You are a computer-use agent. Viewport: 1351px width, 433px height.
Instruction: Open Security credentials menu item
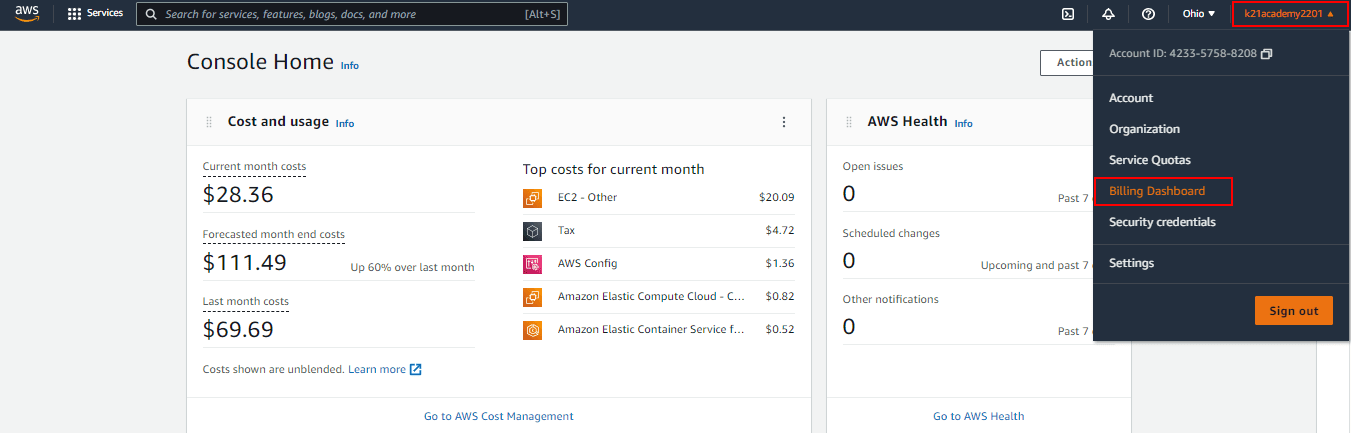point(1162,222)
